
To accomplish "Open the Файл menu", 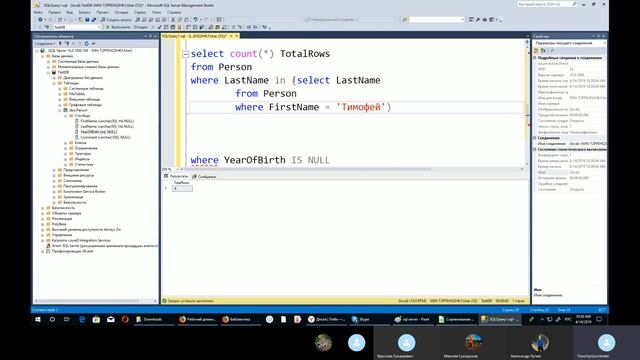I will tap(38, 12).
